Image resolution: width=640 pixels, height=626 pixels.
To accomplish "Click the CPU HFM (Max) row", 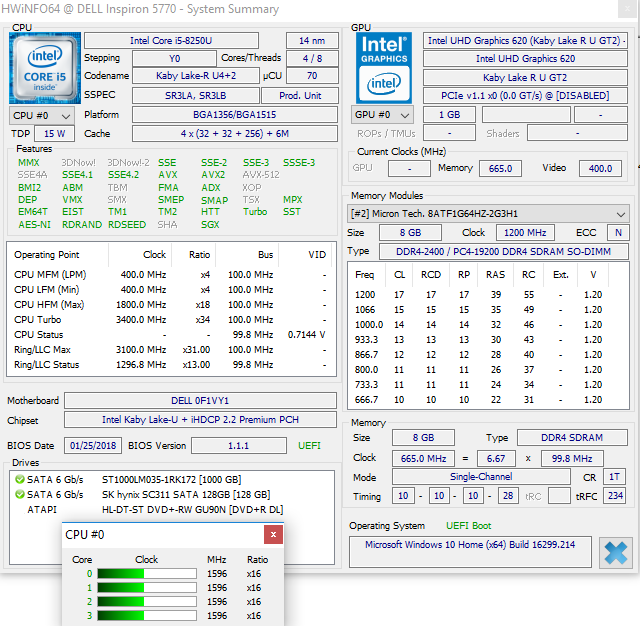I will coord(171,304).
